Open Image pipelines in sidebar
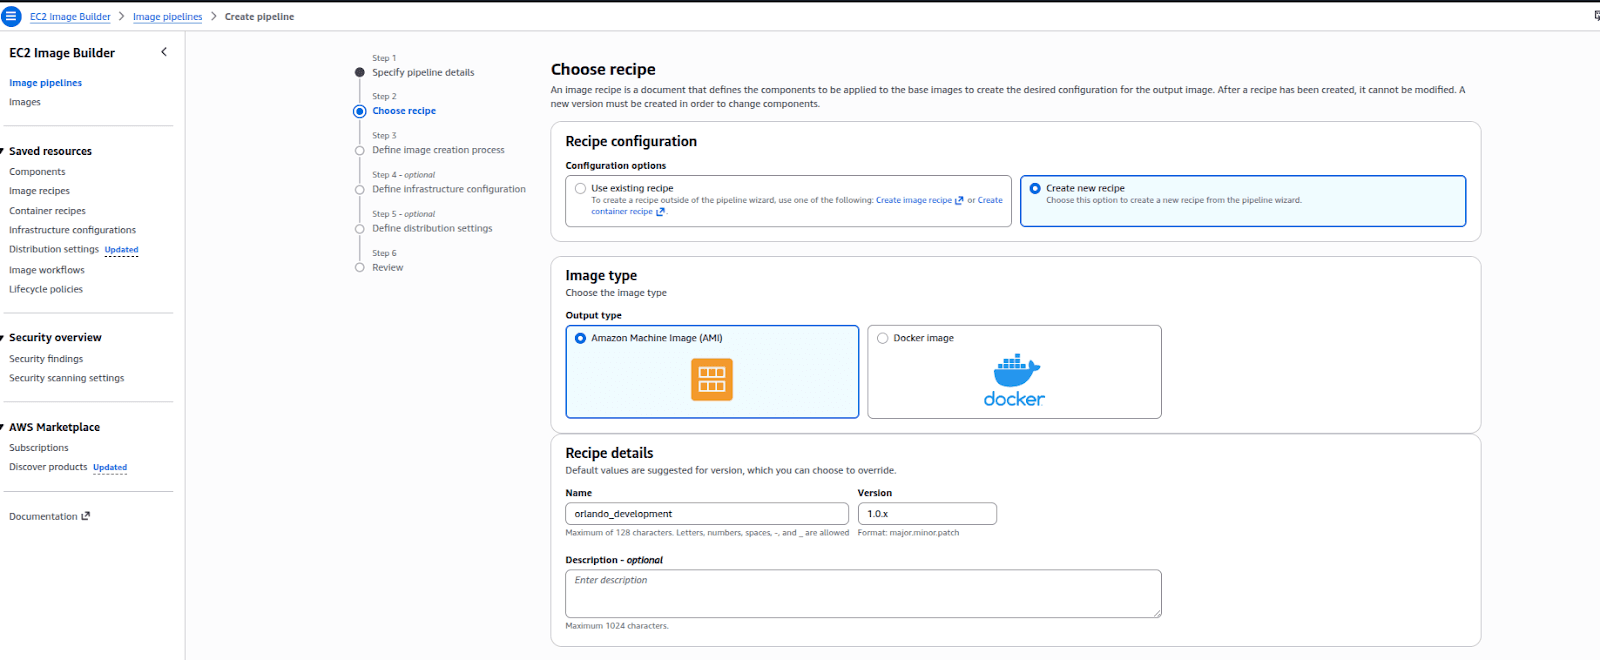The width and height of the screenshot is (1600, 660). (46, 83)
